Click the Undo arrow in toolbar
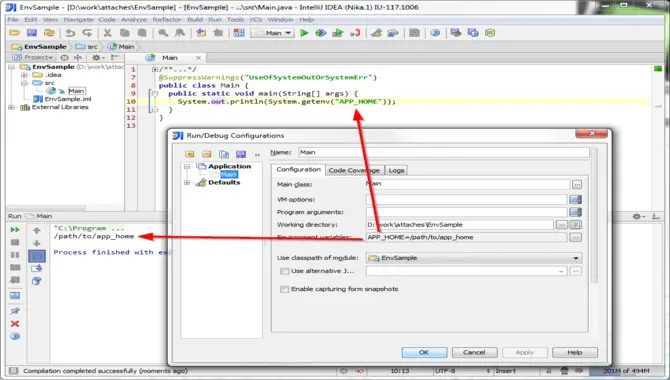The width and height of the screenshot is (670, 380). (70, 33)
